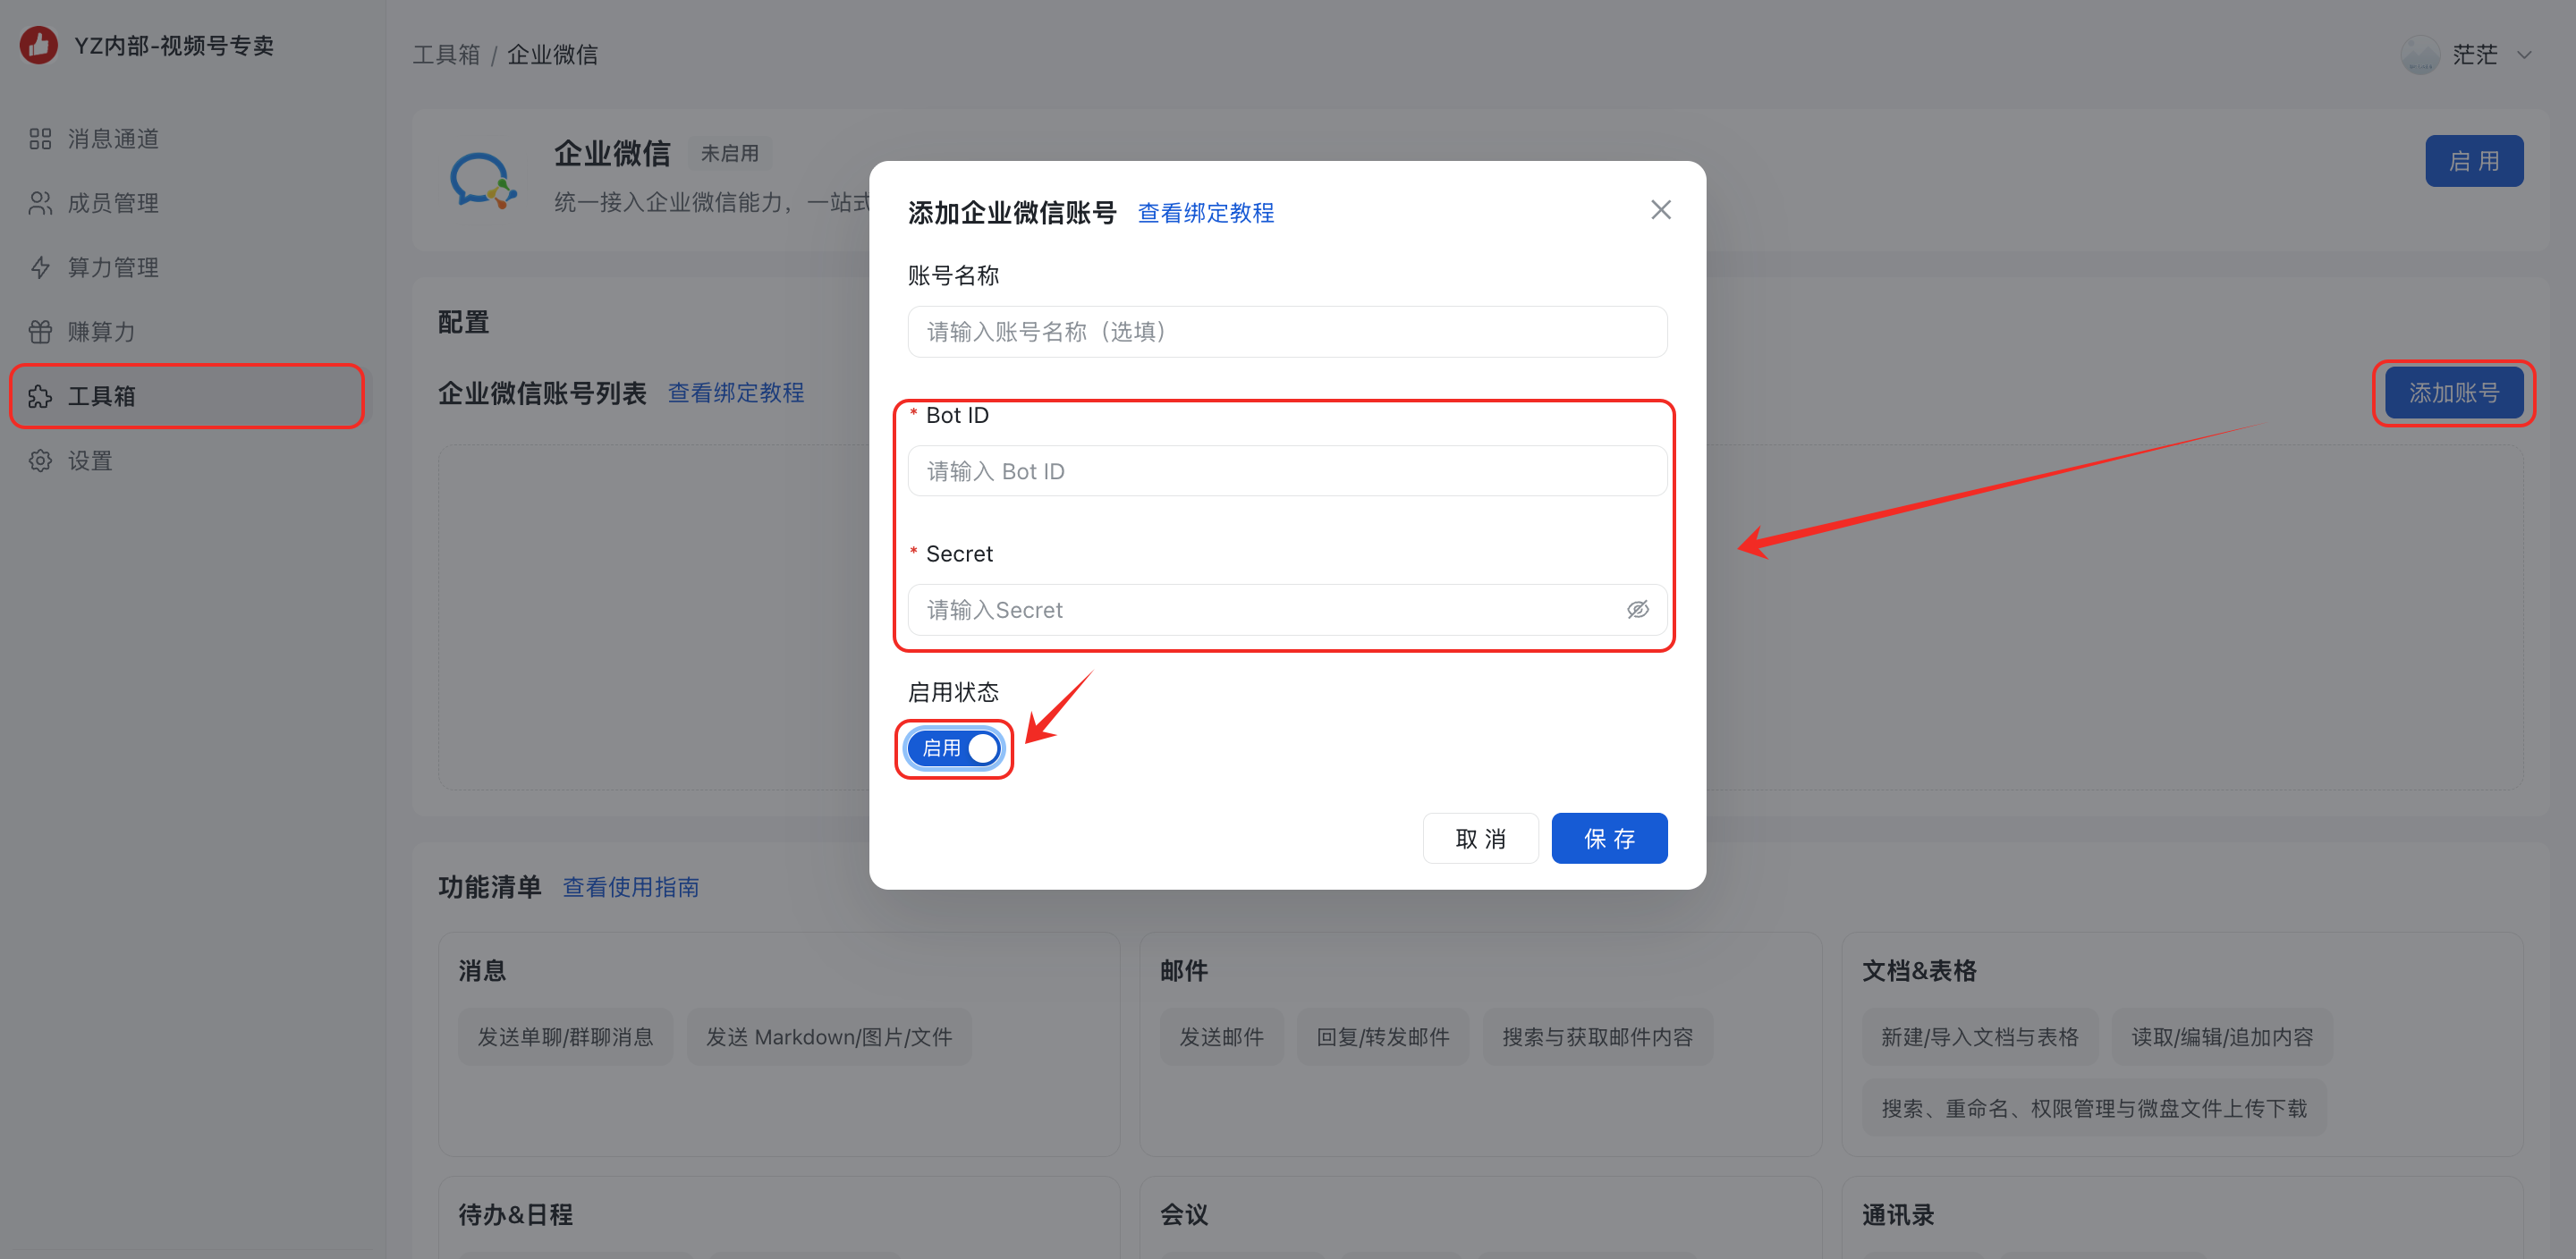Click the 启用 button at top right
2576x1259 pixels.
pyautogui.click(x=2474, y=161)
